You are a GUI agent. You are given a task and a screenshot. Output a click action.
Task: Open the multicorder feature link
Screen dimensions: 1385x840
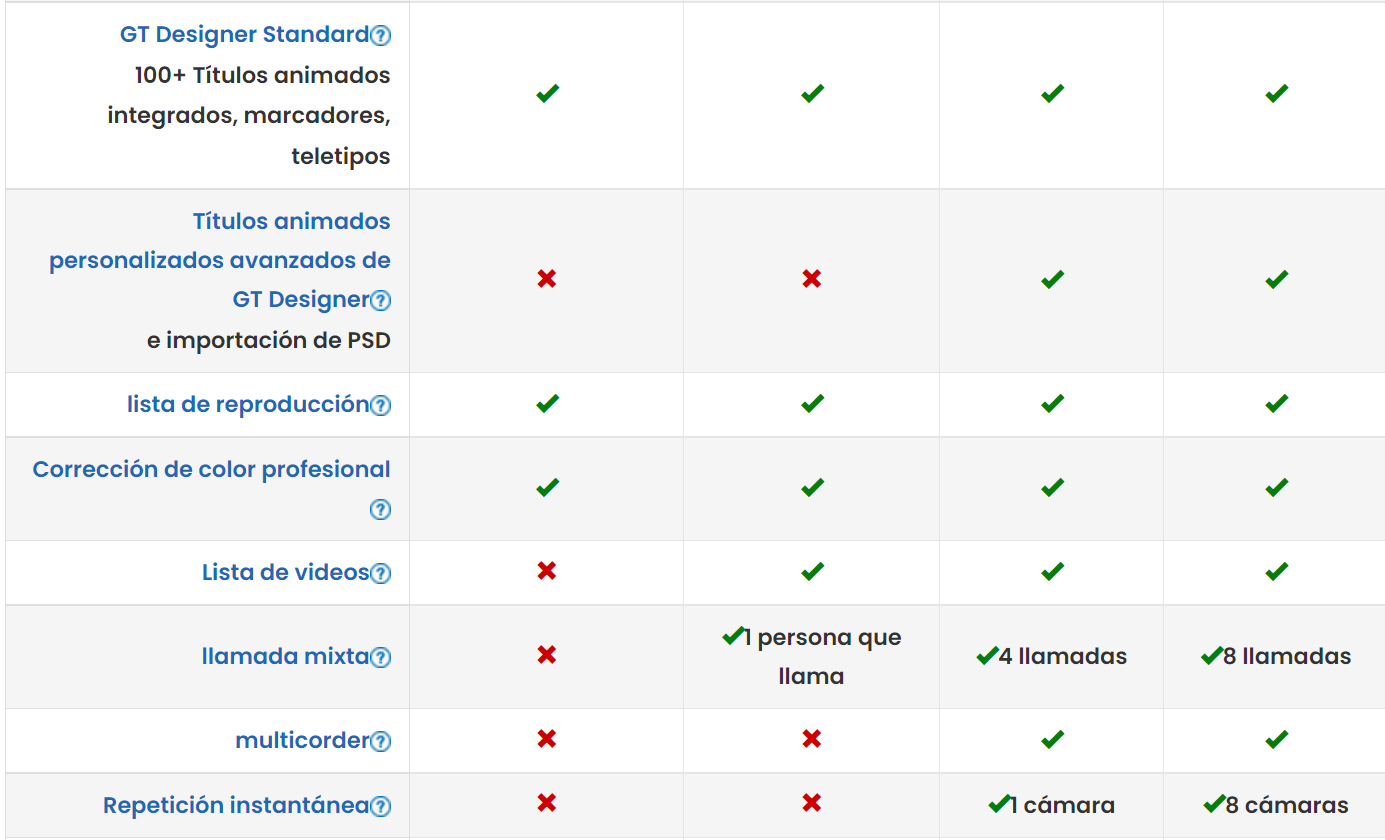302,740
